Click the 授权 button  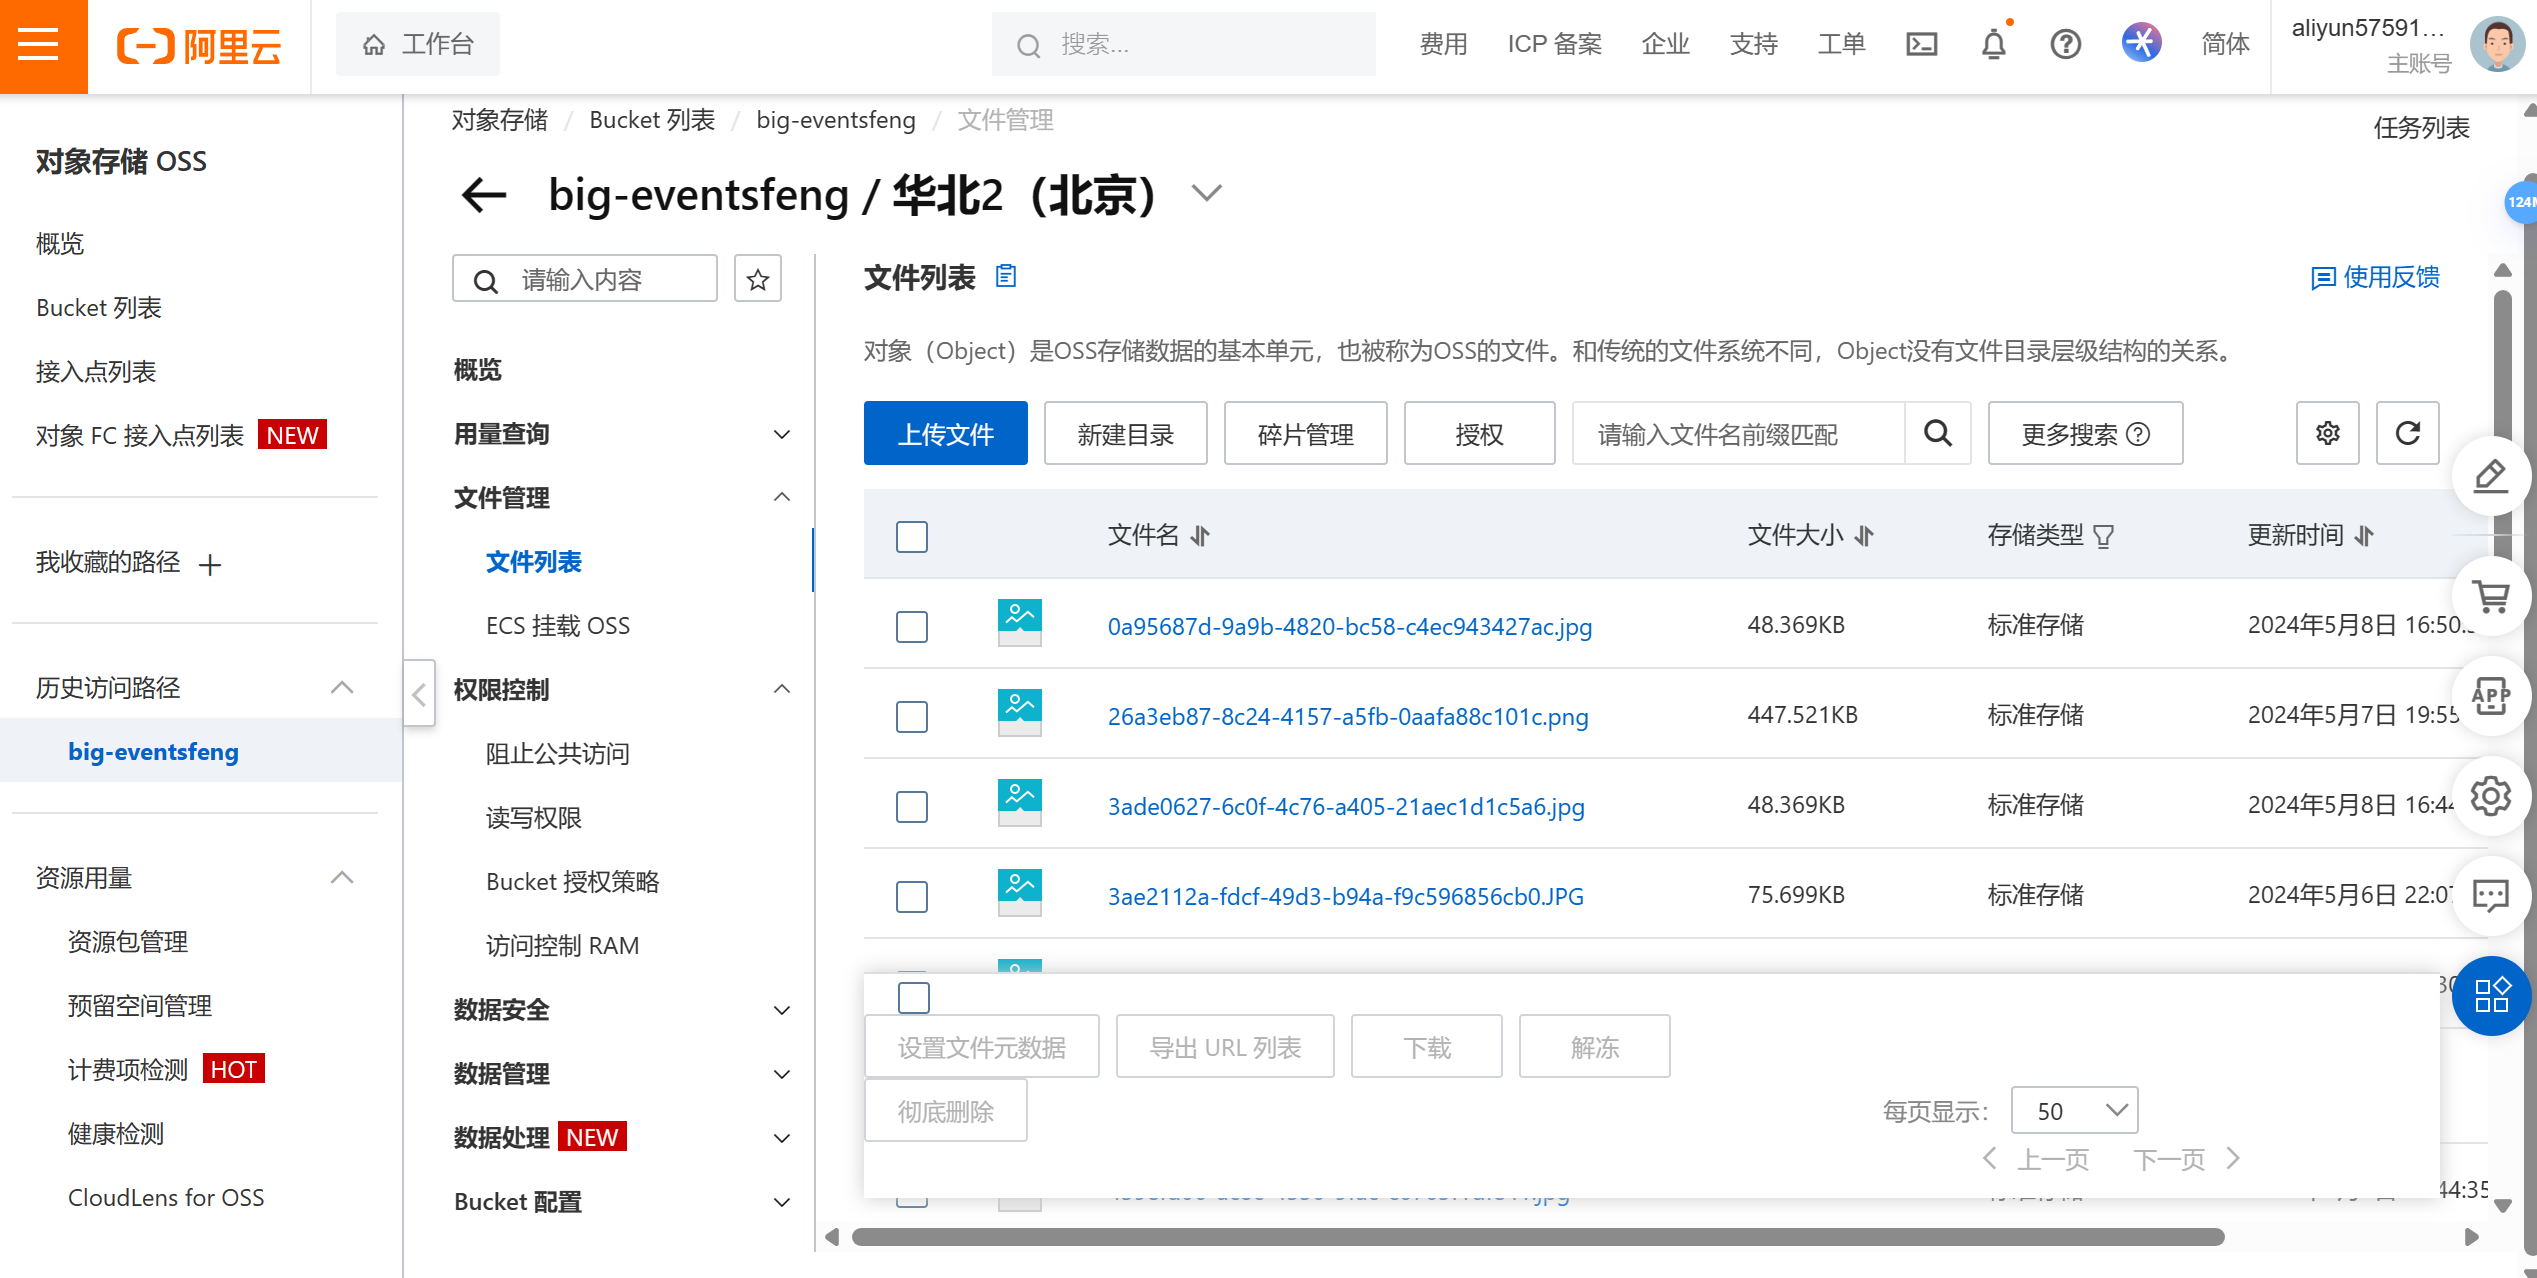coord(1480,433)
